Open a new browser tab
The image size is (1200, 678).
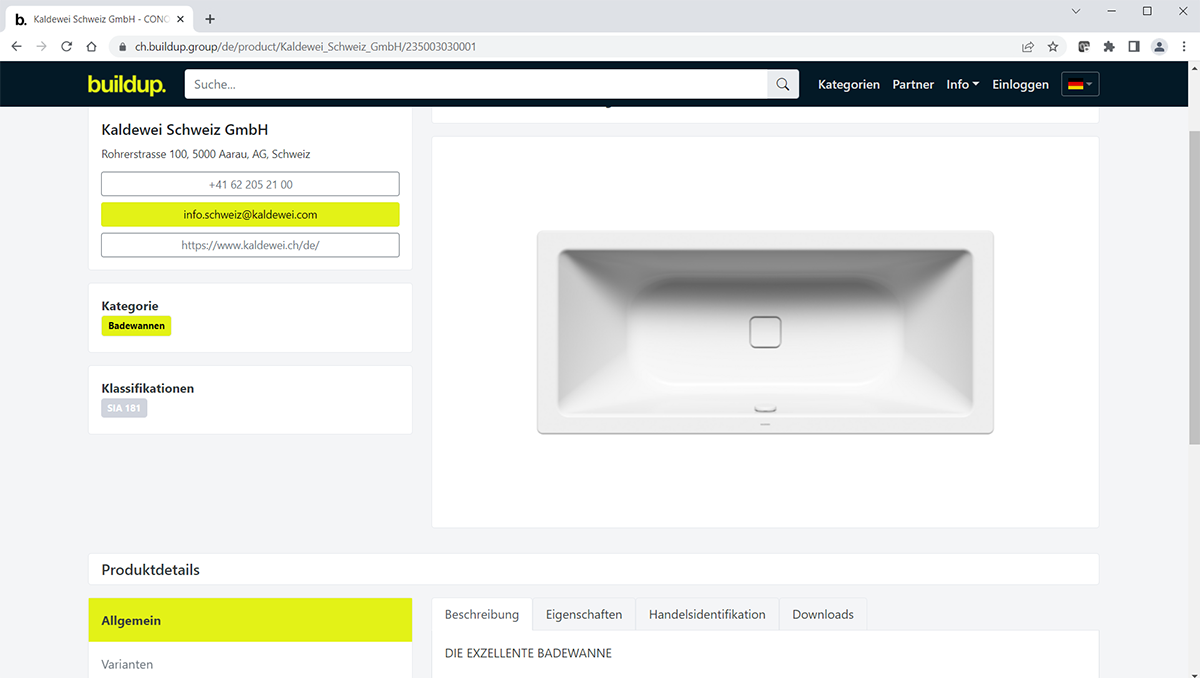click(210, 19)
